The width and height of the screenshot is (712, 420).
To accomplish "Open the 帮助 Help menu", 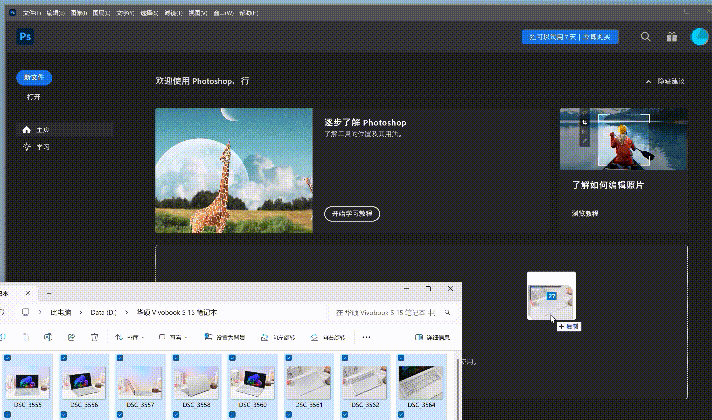I will click(x=248, y=13).
